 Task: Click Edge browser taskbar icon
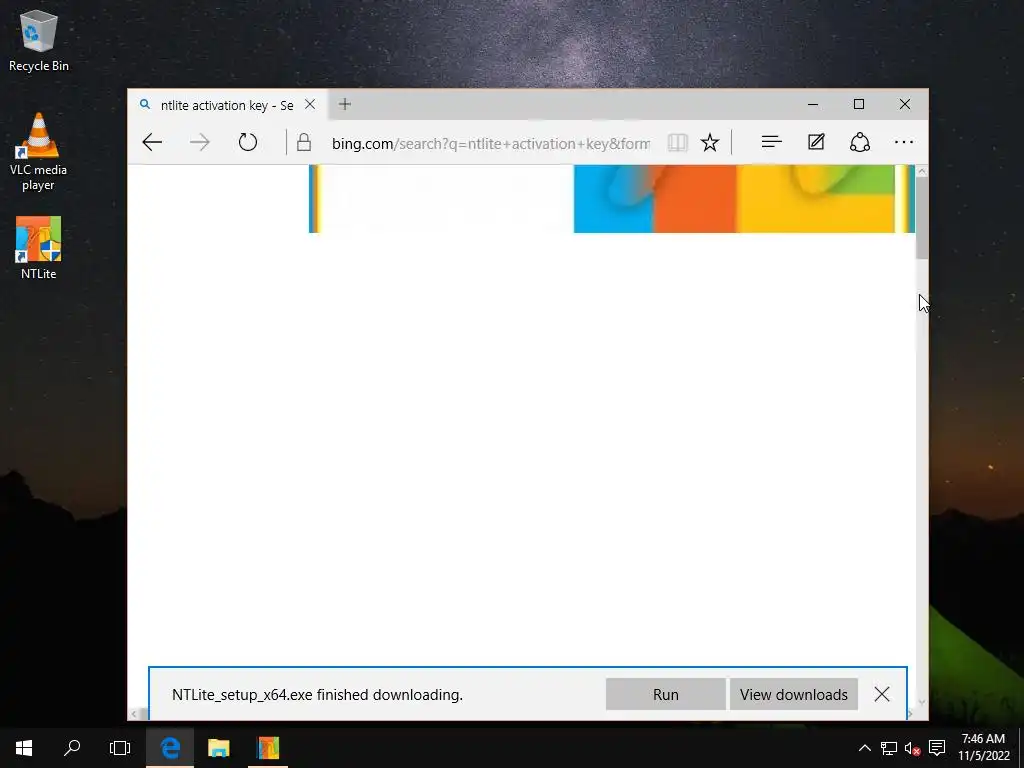click(x=170, y=748)
